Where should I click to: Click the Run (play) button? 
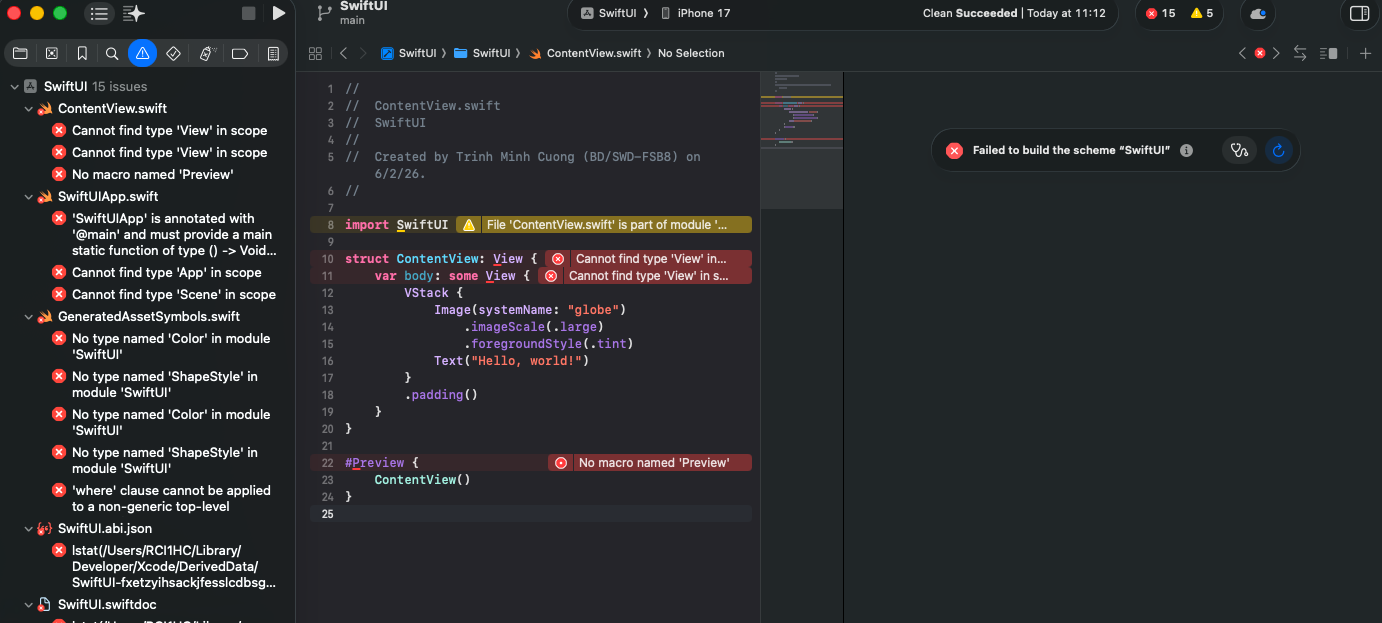(x=279, y=13)
